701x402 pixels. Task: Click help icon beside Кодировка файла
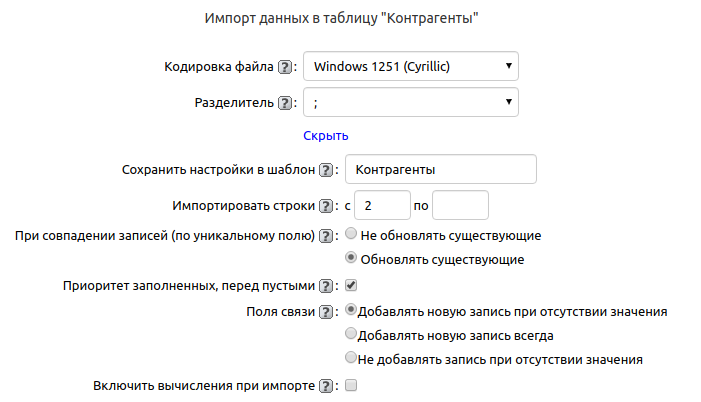tap(285, 67)
